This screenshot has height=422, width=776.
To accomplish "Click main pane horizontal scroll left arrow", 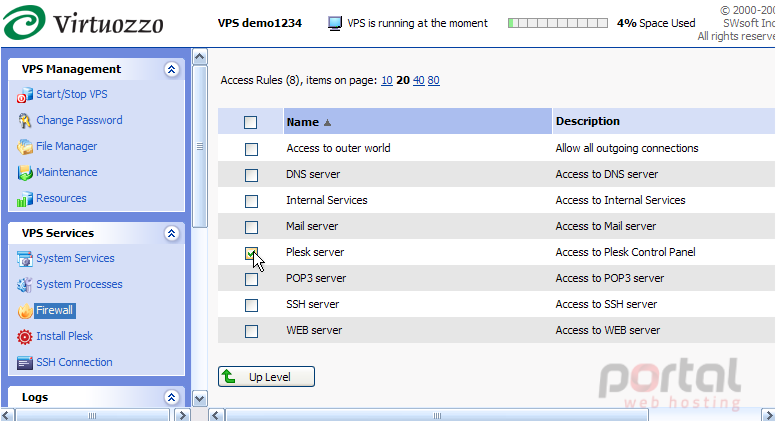I will 216,415.
